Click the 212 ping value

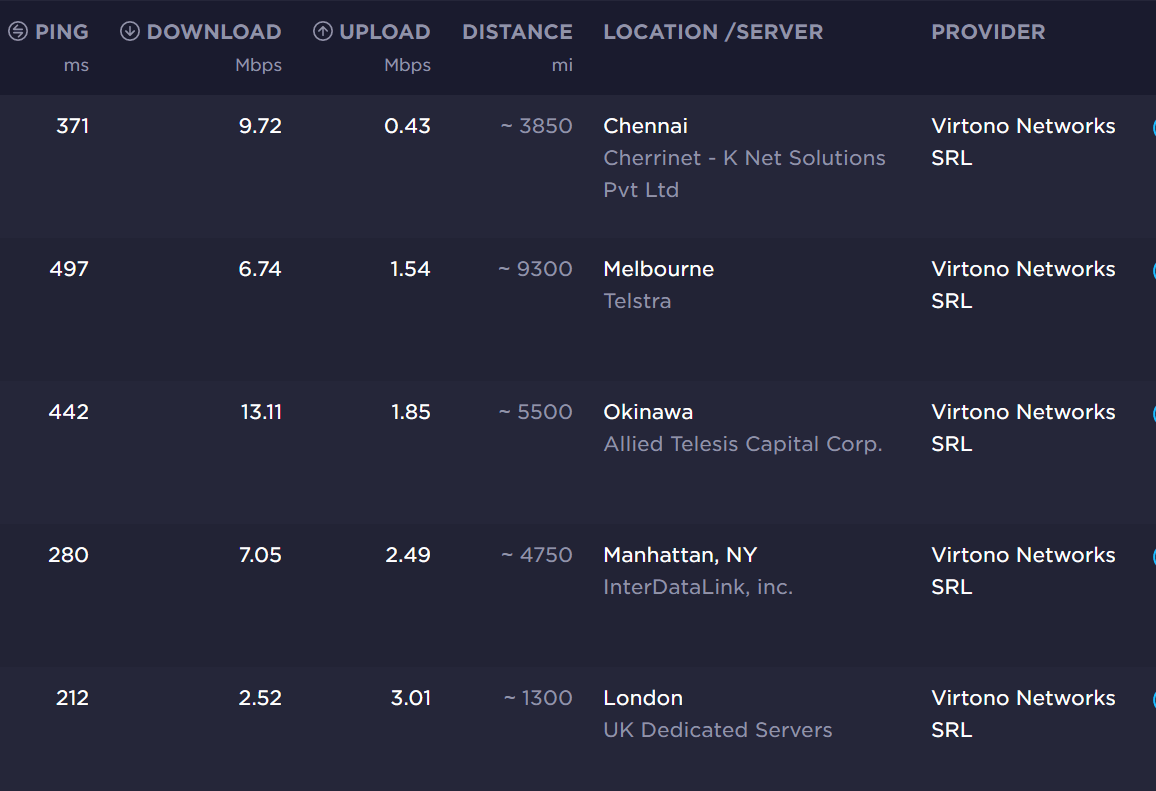72,698
